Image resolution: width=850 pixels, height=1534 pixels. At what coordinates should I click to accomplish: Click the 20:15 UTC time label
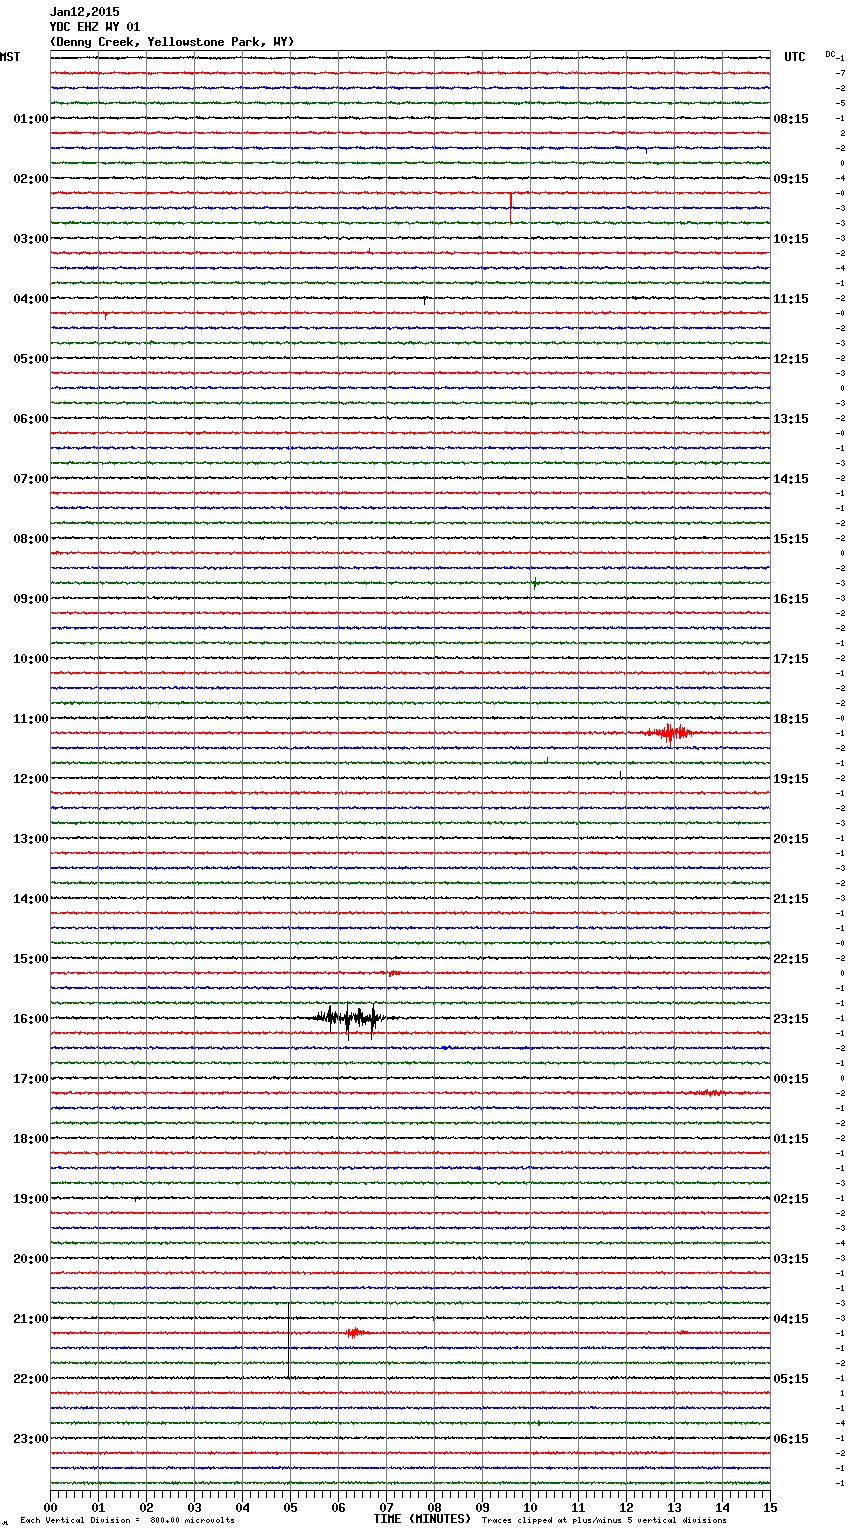tap(791, 839)
